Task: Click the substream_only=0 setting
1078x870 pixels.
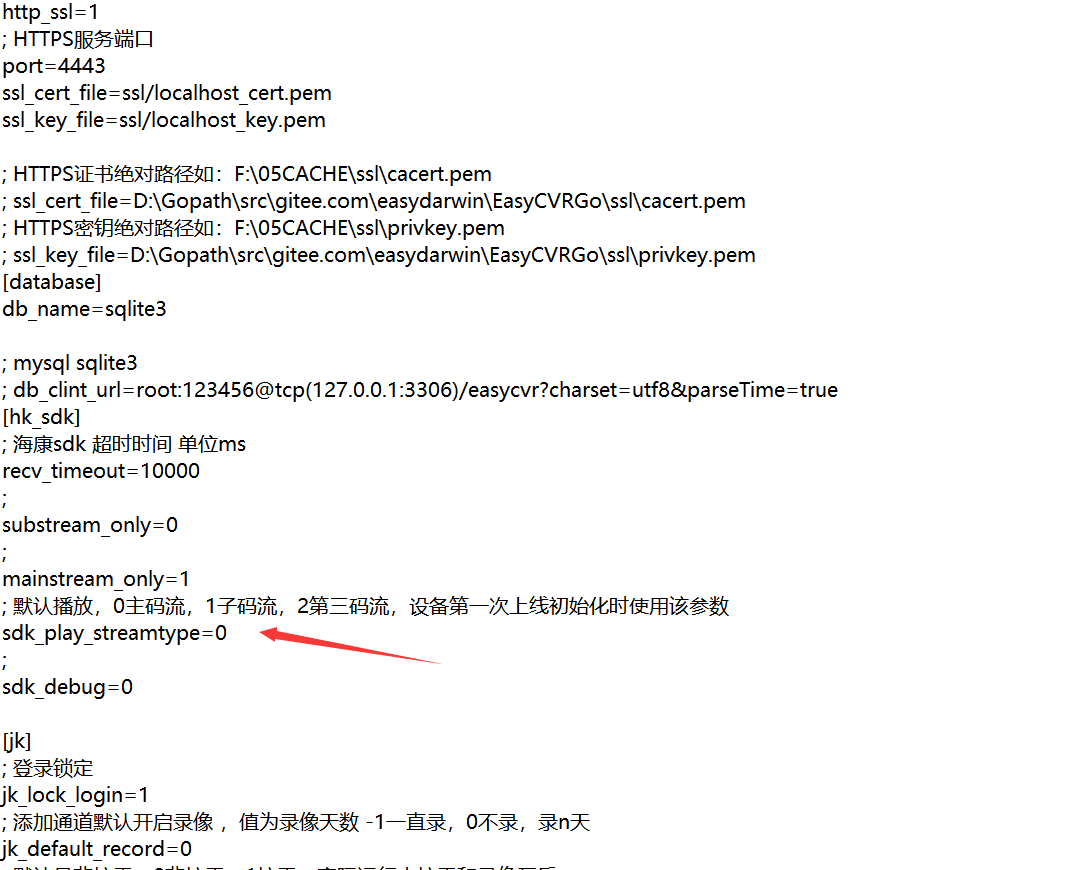Action: click(90, 525)
